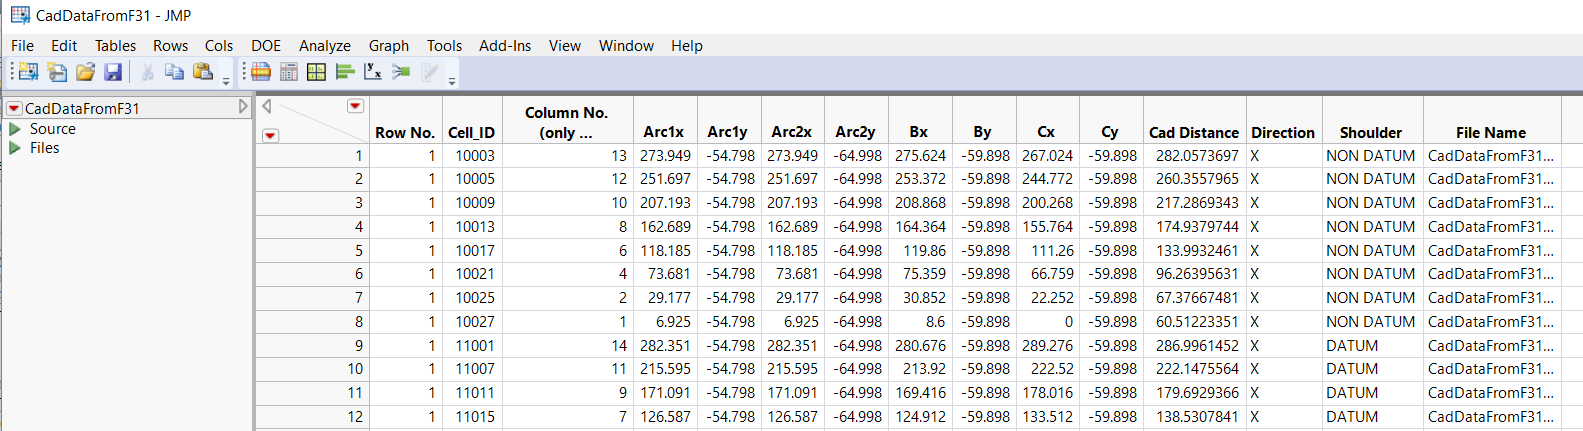Open the Analyze menu
Screen dimensions: 1583x431
pos(324,46)
